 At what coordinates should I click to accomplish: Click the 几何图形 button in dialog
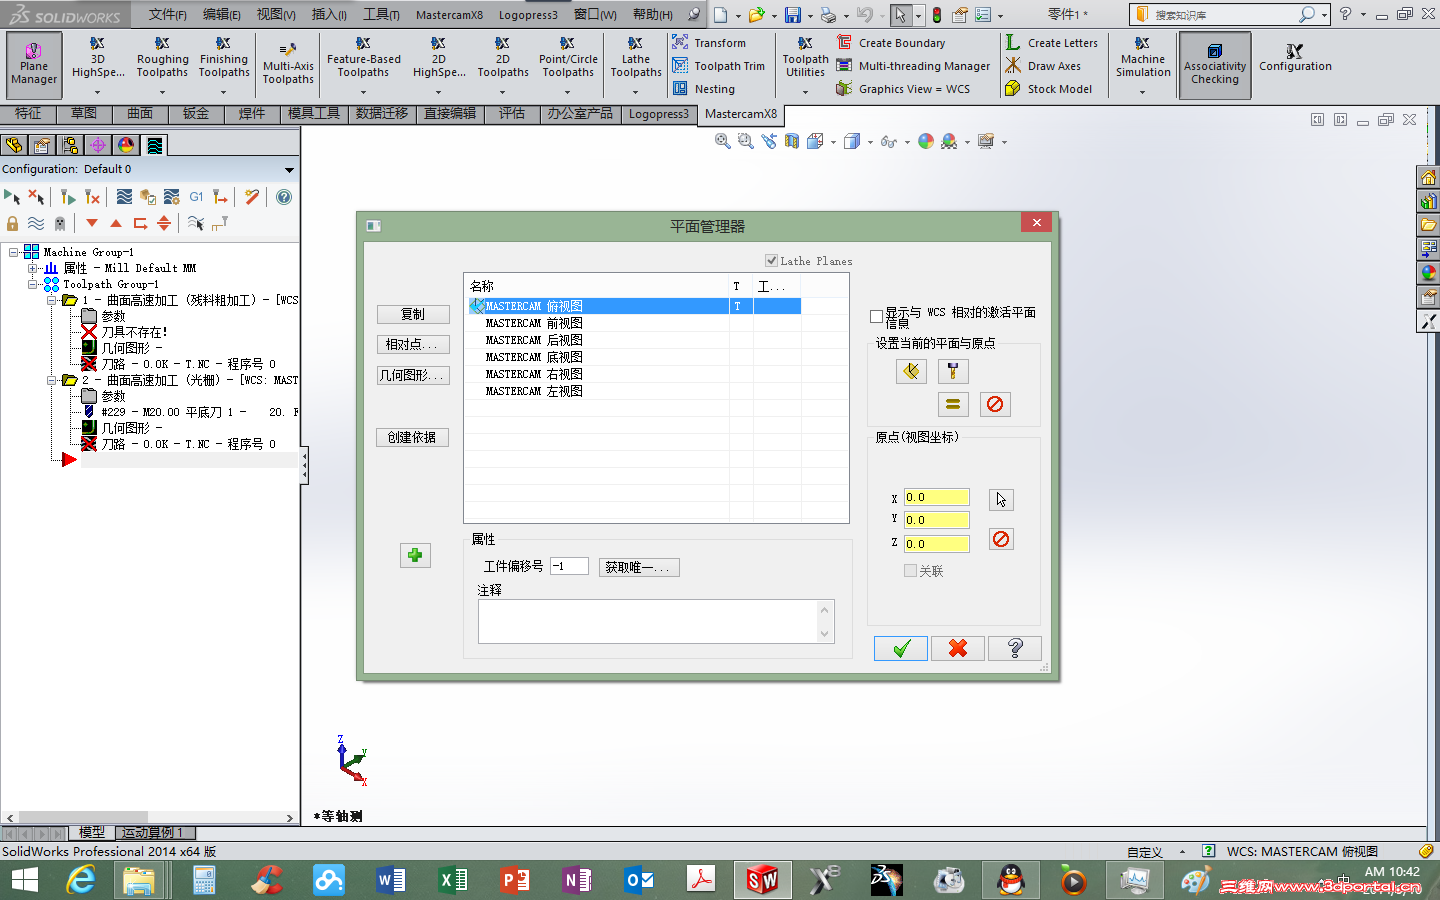click(x=413, y=375)
